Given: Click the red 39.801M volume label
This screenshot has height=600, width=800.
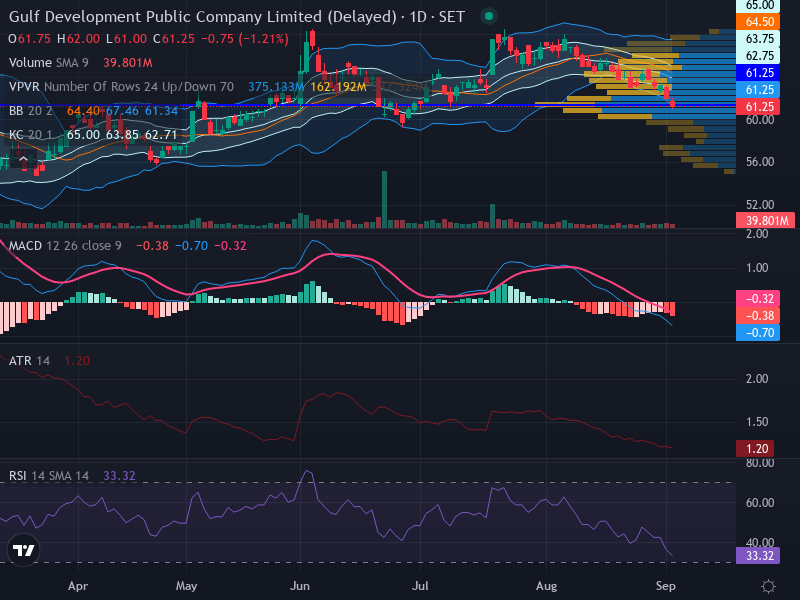Looking at the screenshot, I should click(765, 220).
